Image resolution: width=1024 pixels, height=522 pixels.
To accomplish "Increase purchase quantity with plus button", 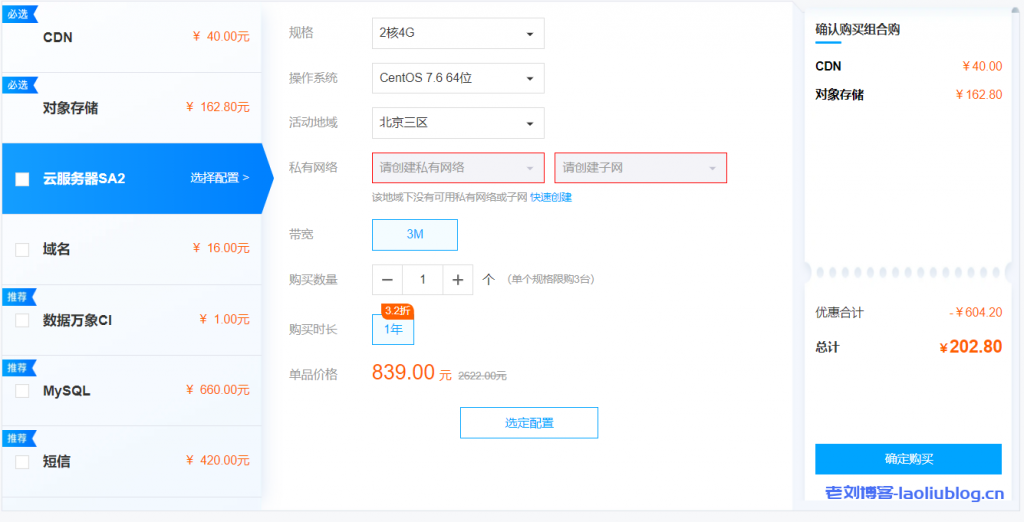I will pyautogui.click(x=457, y=280).
